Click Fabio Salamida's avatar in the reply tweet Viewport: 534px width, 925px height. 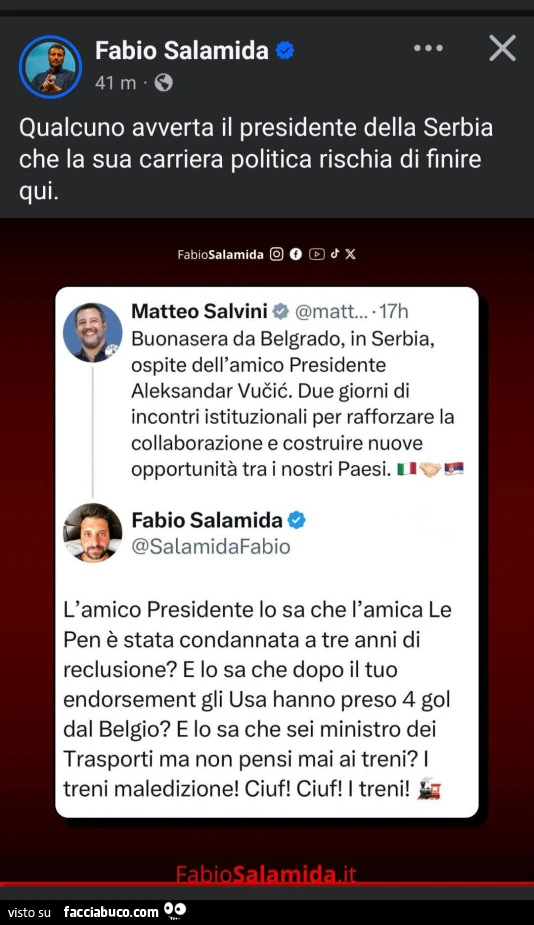(x=93, y=533)
